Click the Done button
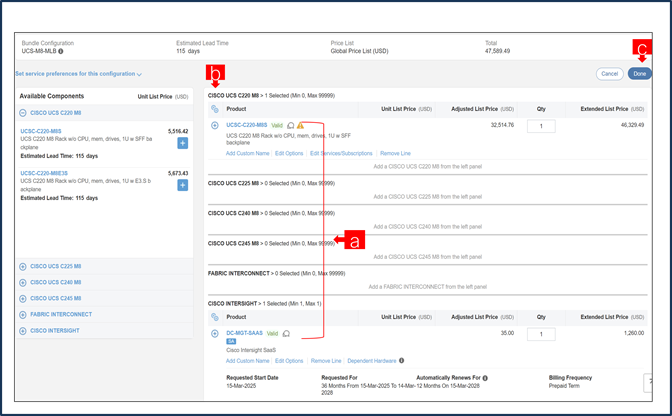The image size is (672, 416). tap(639, 74)
